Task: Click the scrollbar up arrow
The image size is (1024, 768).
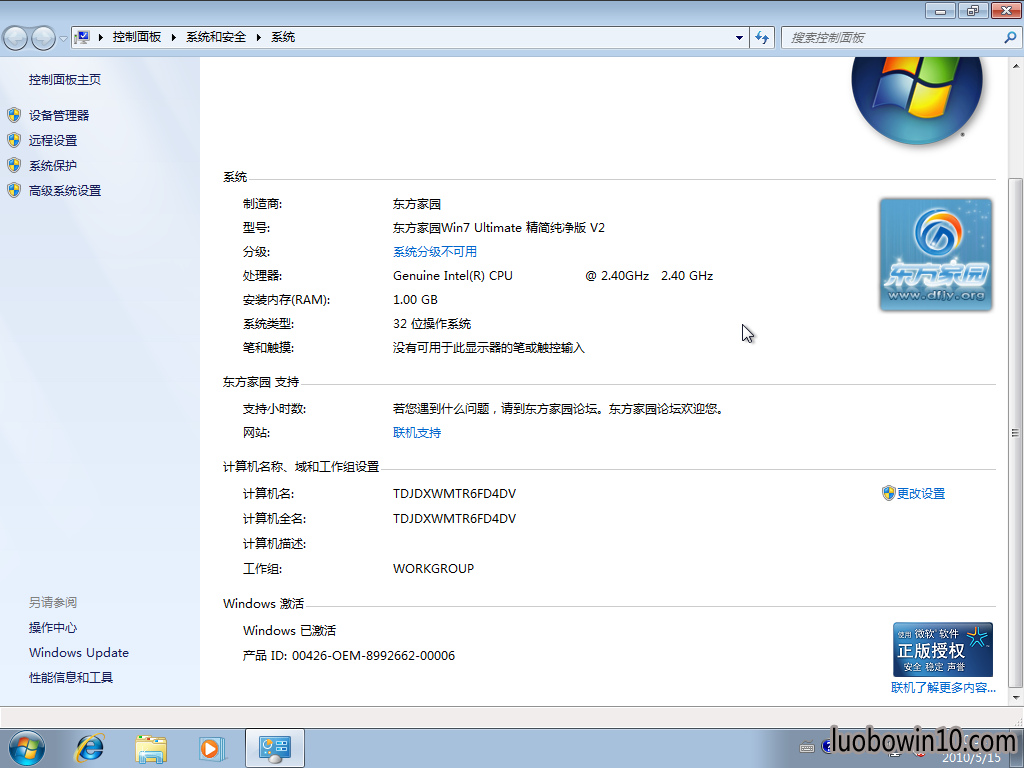Action: tap(1016, 66)
